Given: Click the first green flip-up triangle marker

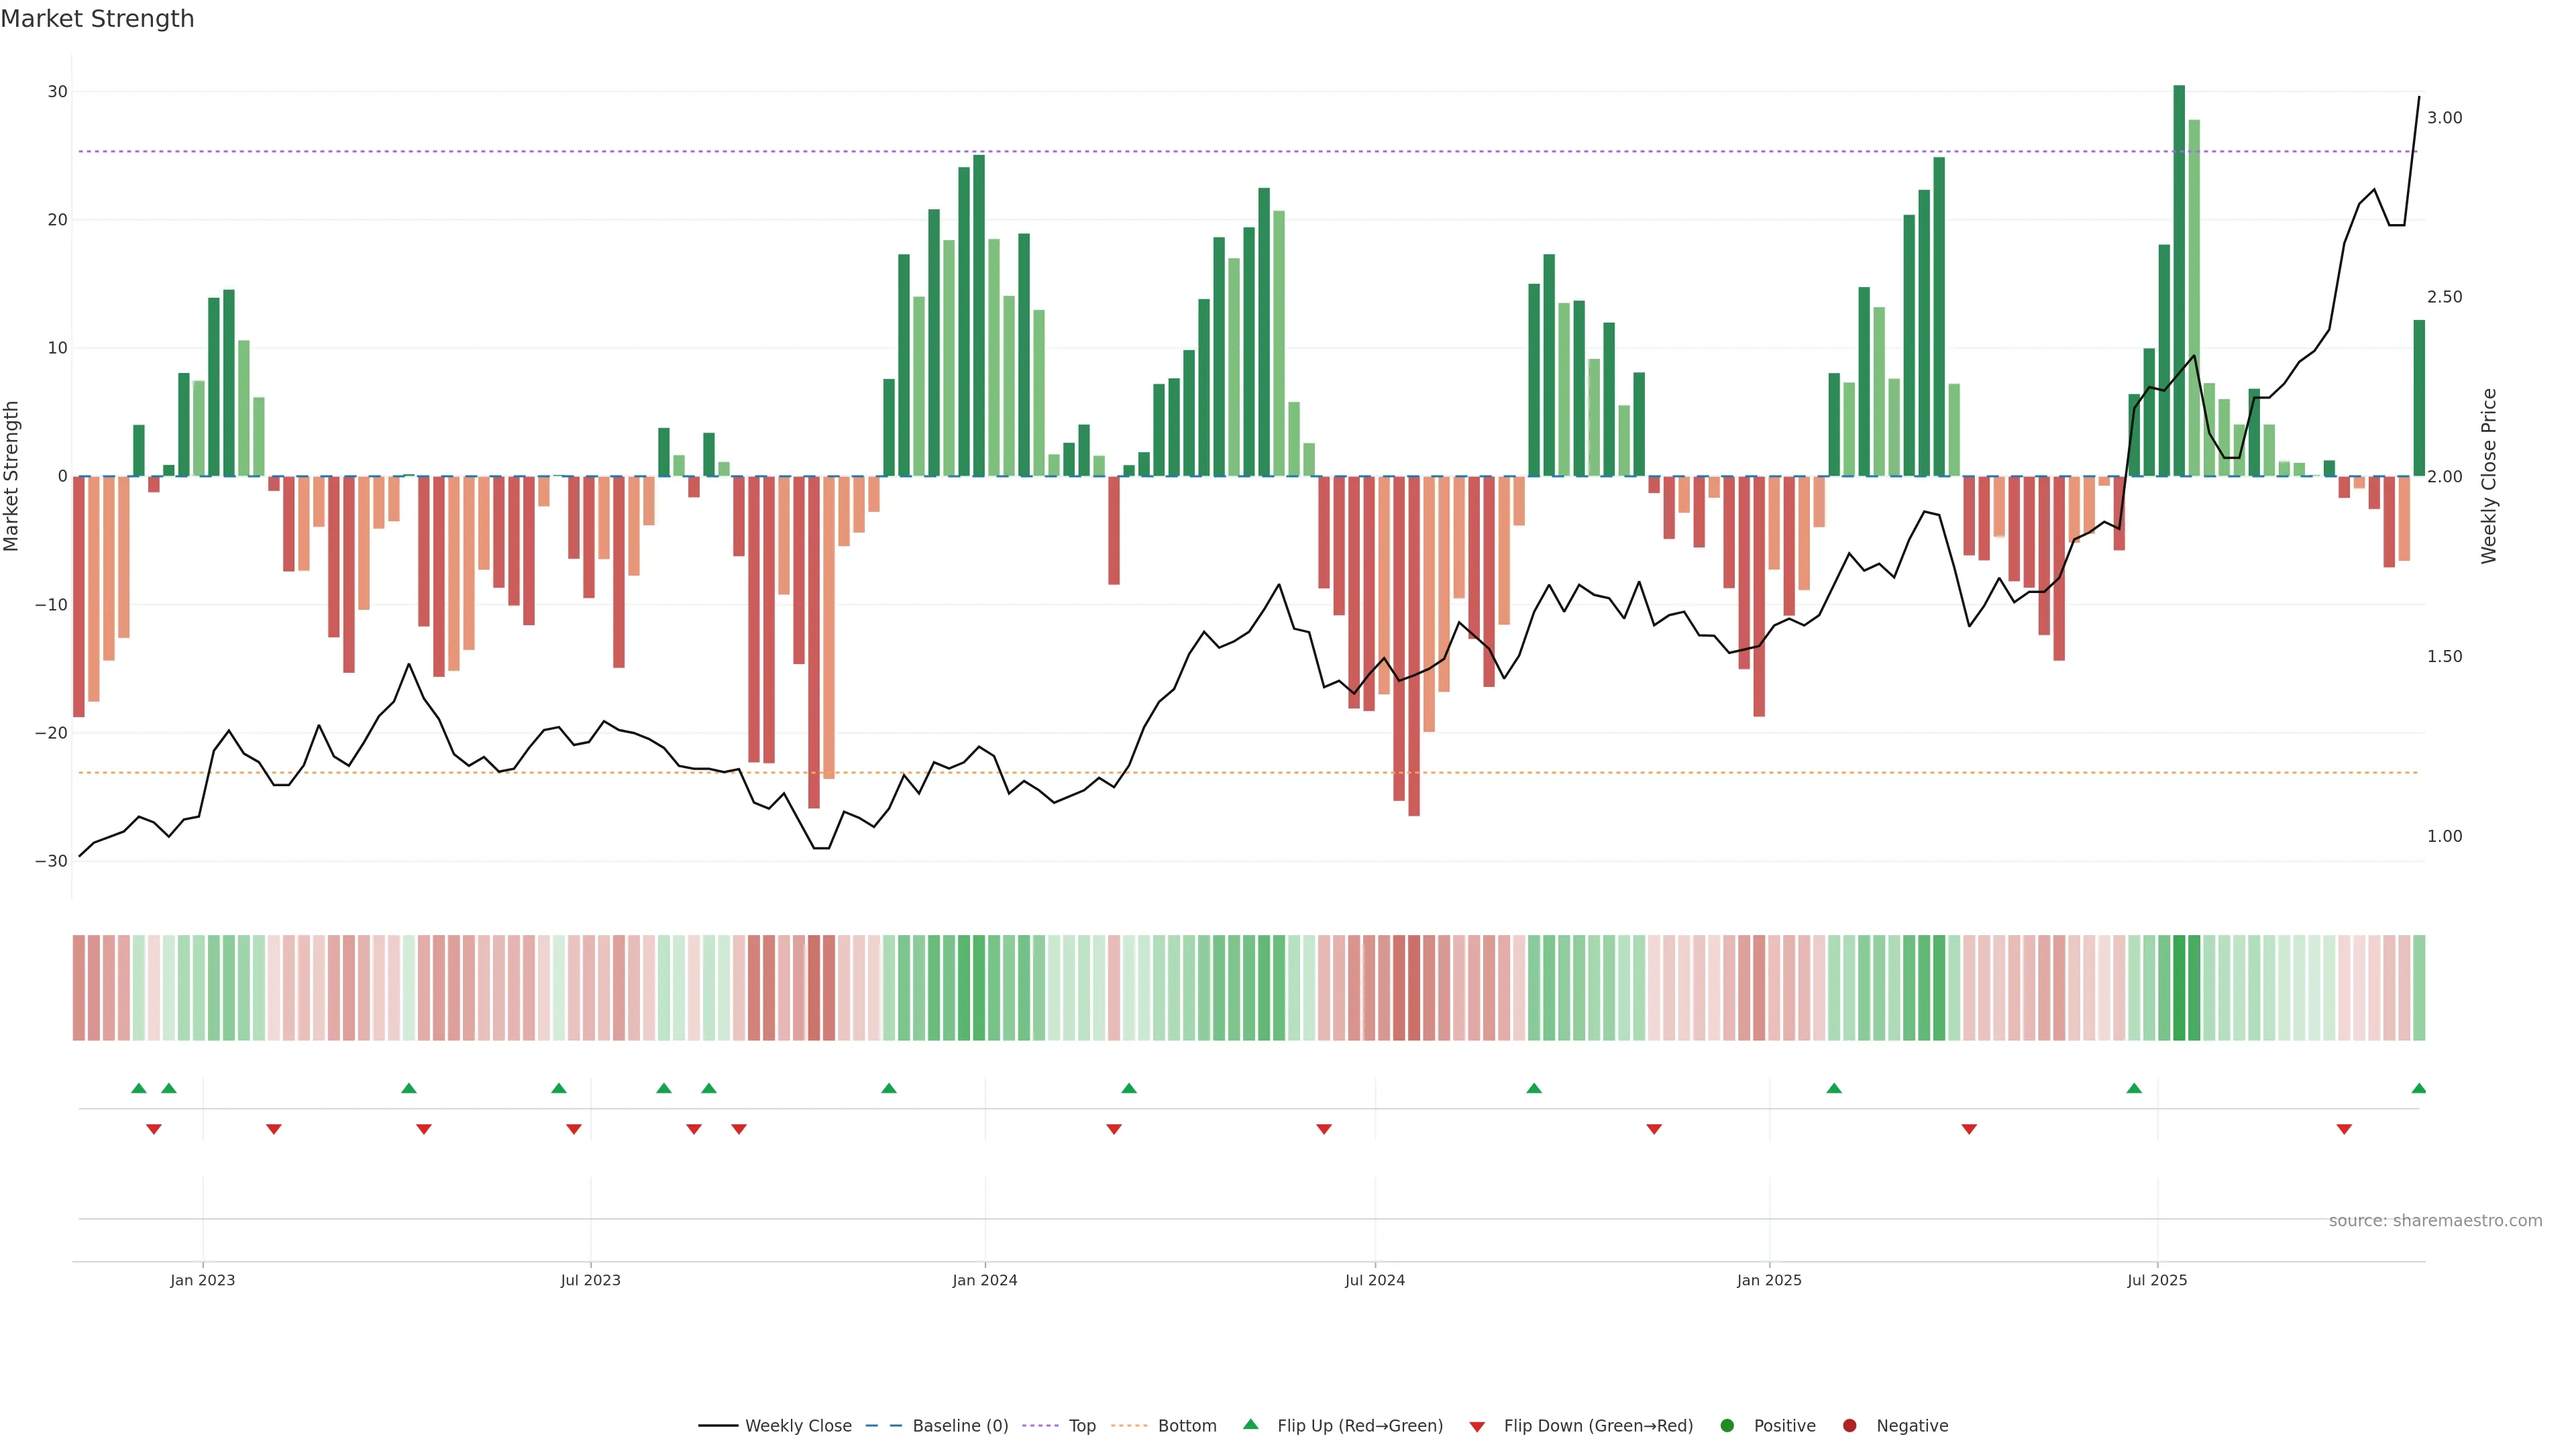Looking at the screenshot, I should pos(139,1088).
